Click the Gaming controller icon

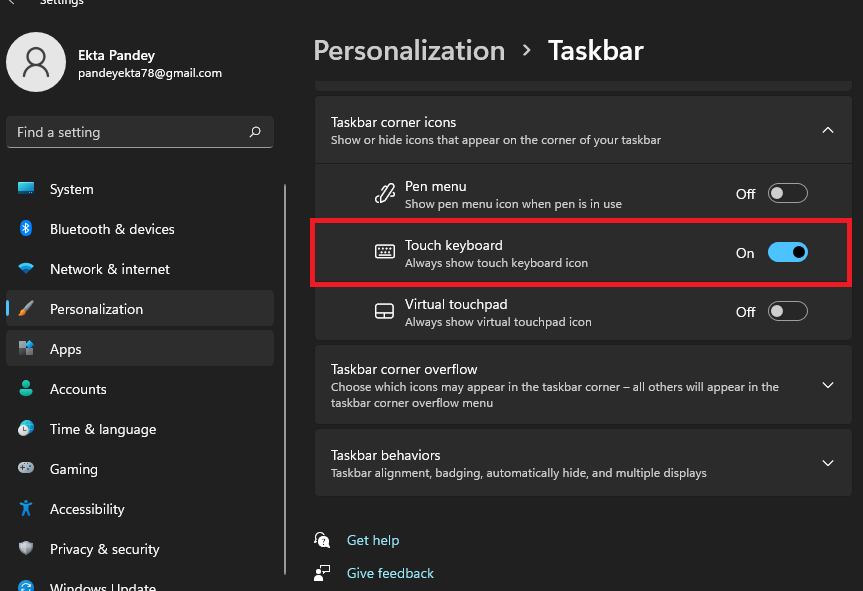(26, 469)
